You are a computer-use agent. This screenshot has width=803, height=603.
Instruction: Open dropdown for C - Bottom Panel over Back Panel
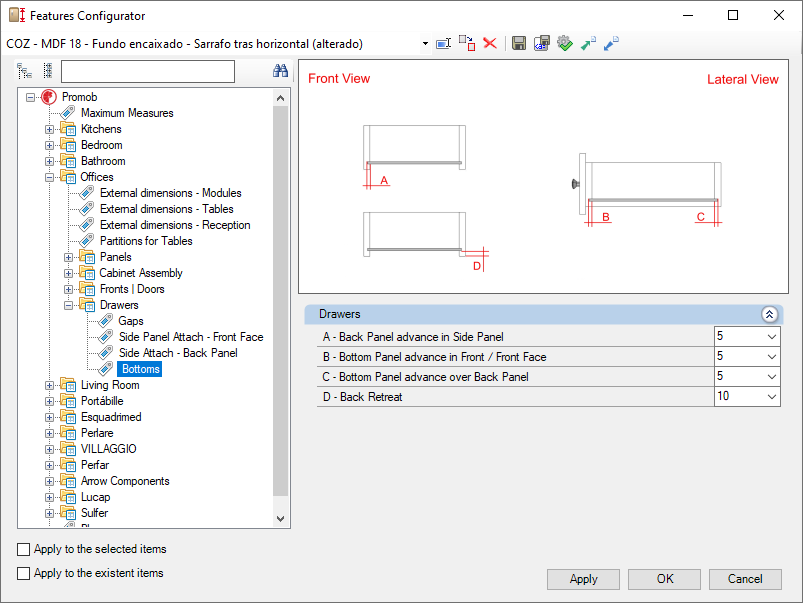tap(772, 377)
